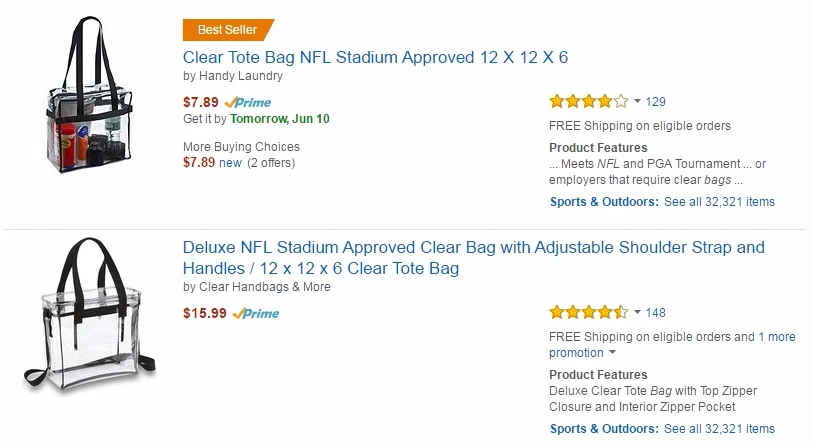The image size is (813, 445).
Task: View the 129 customer reviews
Action: point(656,101)
